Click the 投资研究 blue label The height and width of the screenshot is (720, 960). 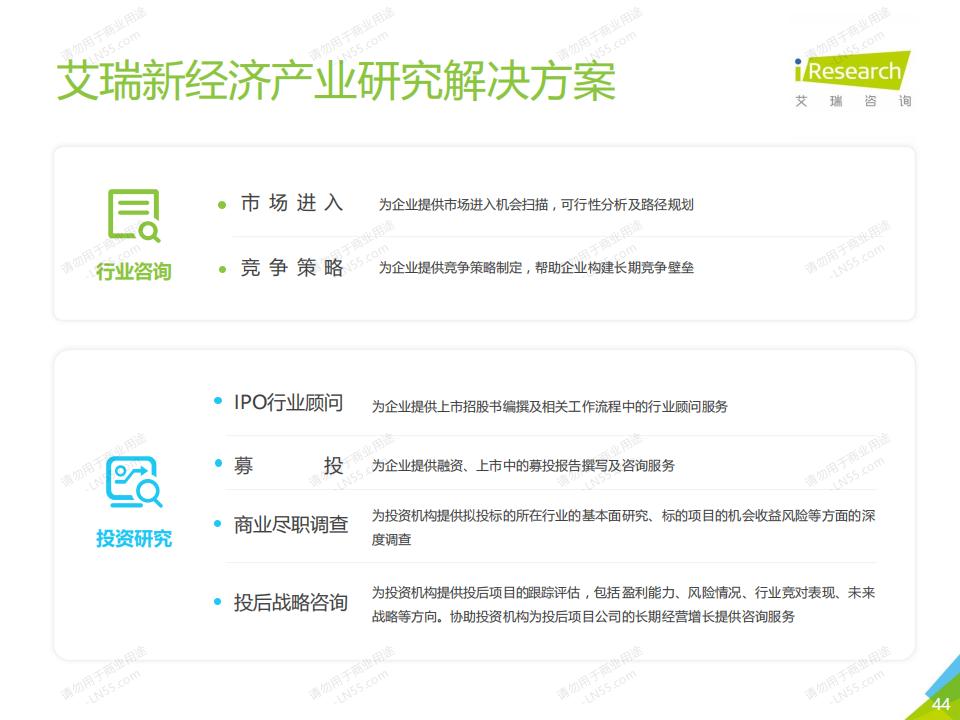pyautogui.click(x=133, y=539)
